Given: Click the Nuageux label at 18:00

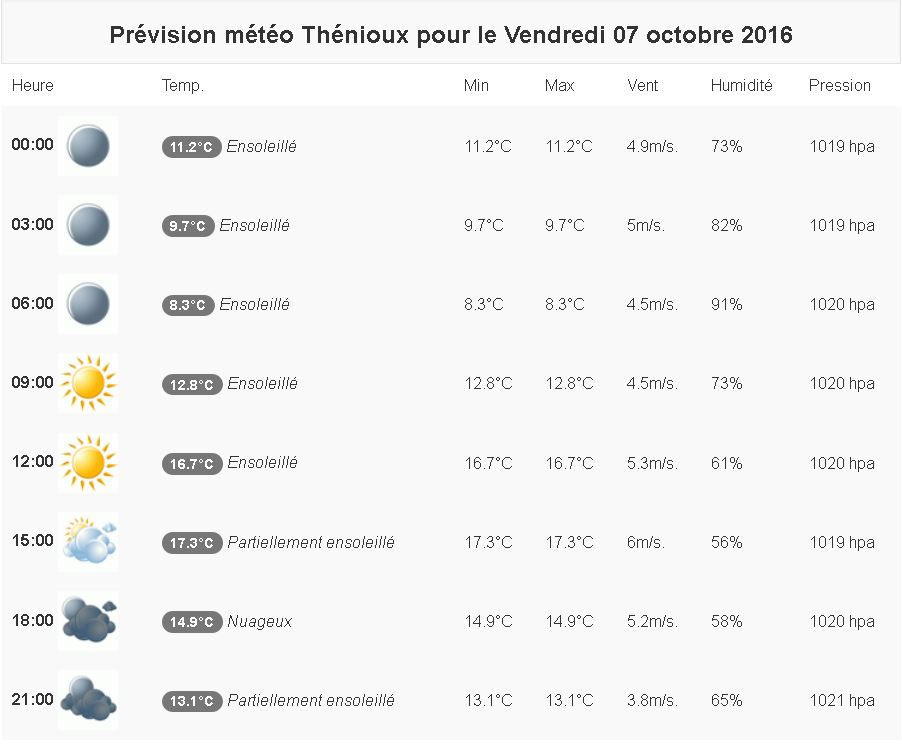Looking at the screenshot, I should [x=260, y=621].
